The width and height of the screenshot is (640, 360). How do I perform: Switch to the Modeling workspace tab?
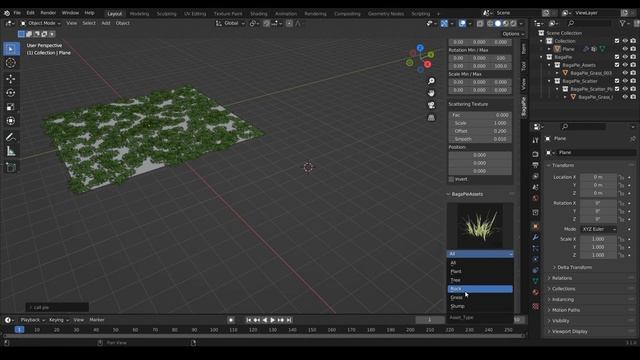click(139, 13)
